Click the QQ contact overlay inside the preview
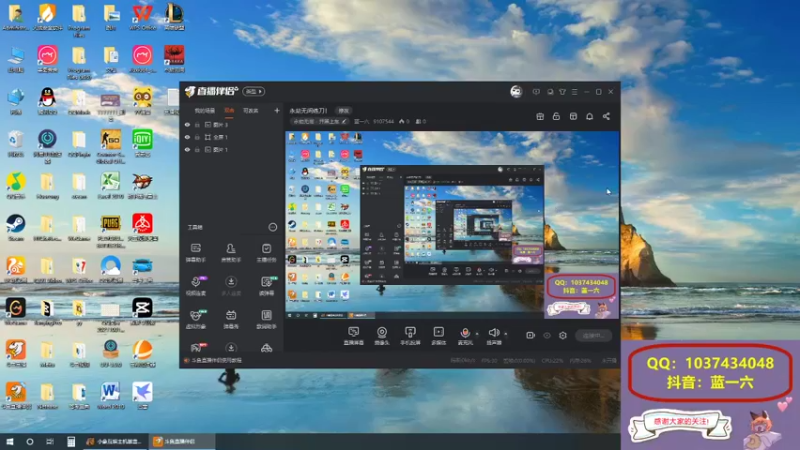The image size is (800, 450). [x=581, y=286]
